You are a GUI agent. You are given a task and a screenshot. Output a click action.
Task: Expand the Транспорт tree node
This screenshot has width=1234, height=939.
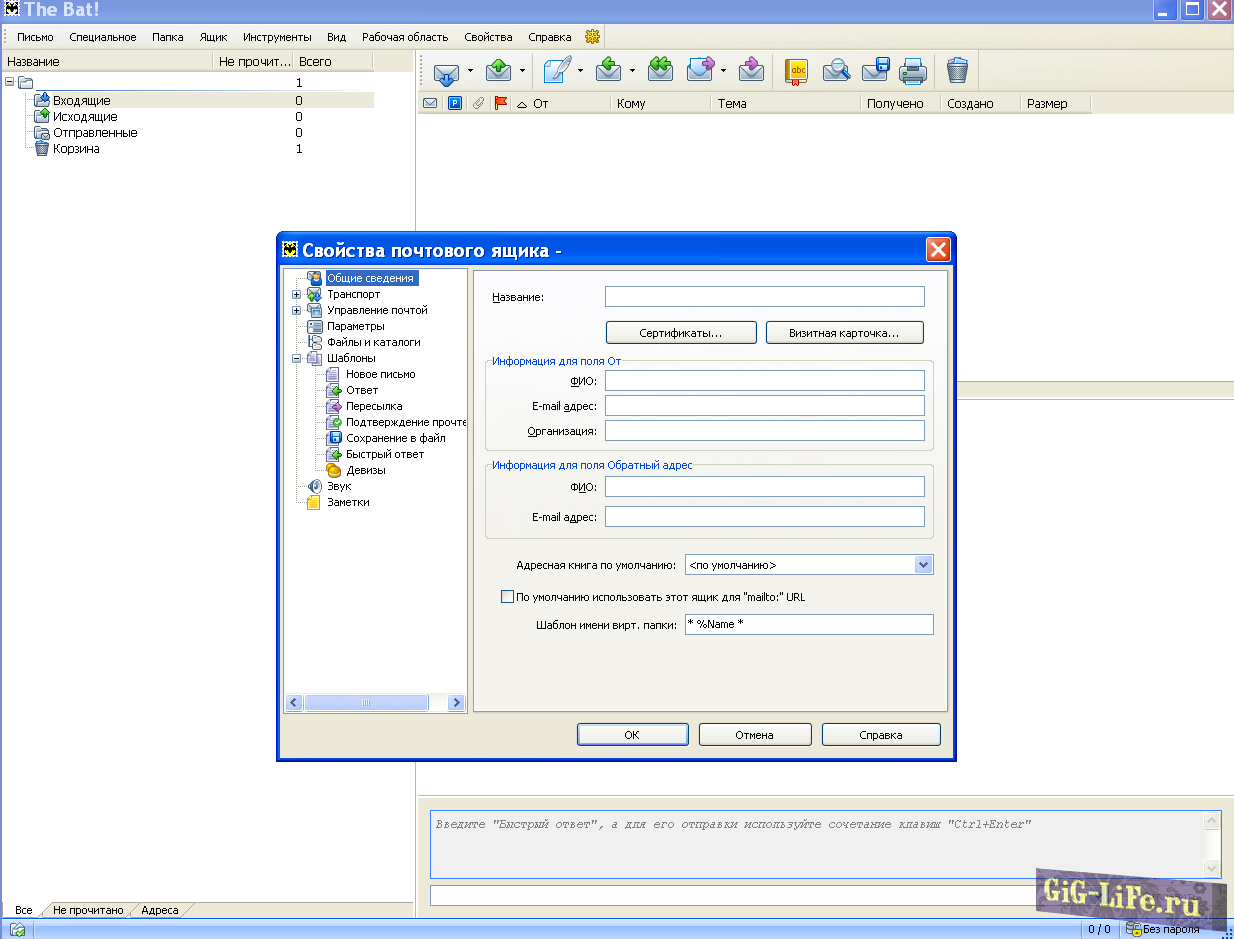click(x=296, y=295)
